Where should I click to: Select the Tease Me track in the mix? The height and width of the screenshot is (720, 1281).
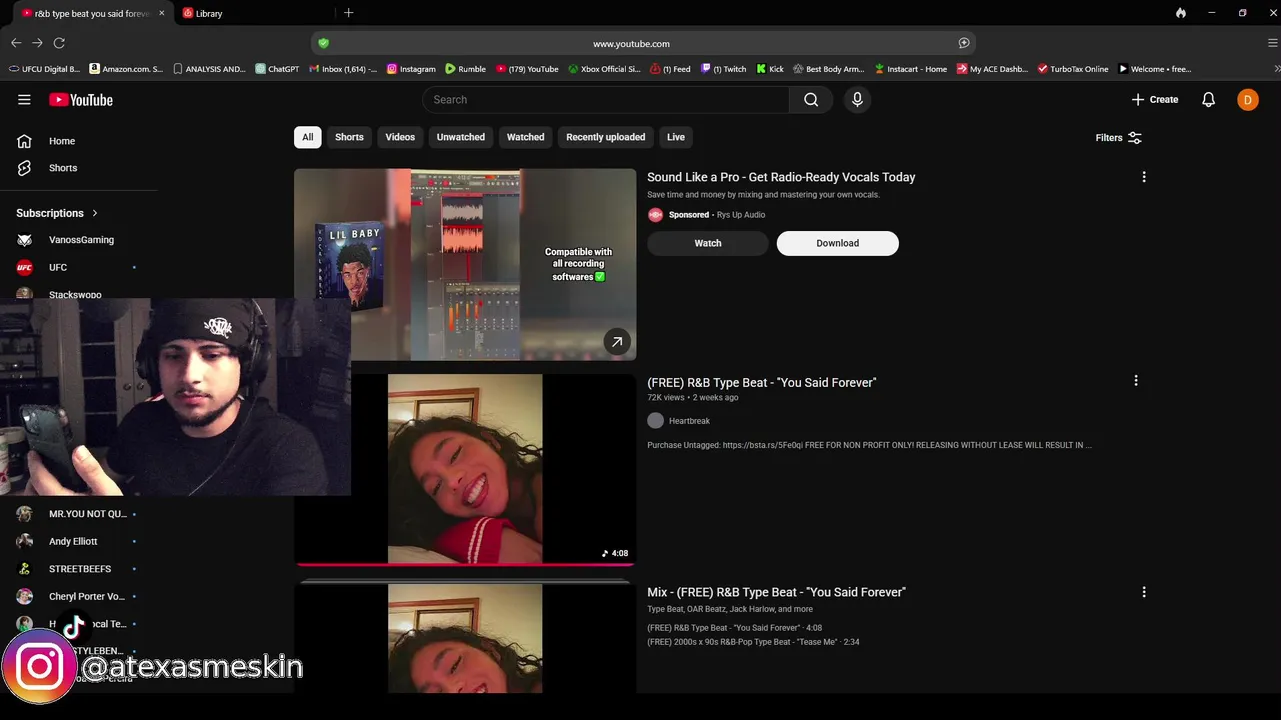point(753,642)
